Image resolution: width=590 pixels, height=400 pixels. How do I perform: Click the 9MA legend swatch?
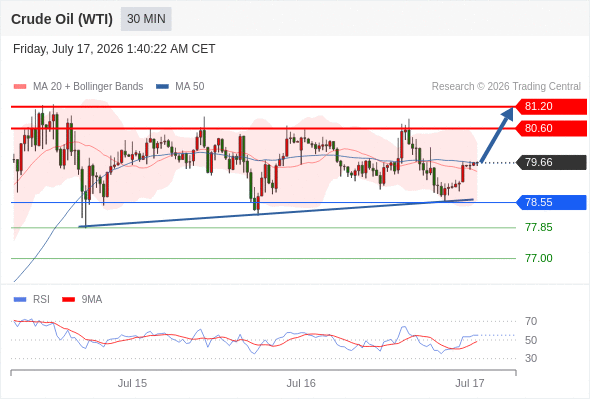pyautogui.click(x=68, y=300)
